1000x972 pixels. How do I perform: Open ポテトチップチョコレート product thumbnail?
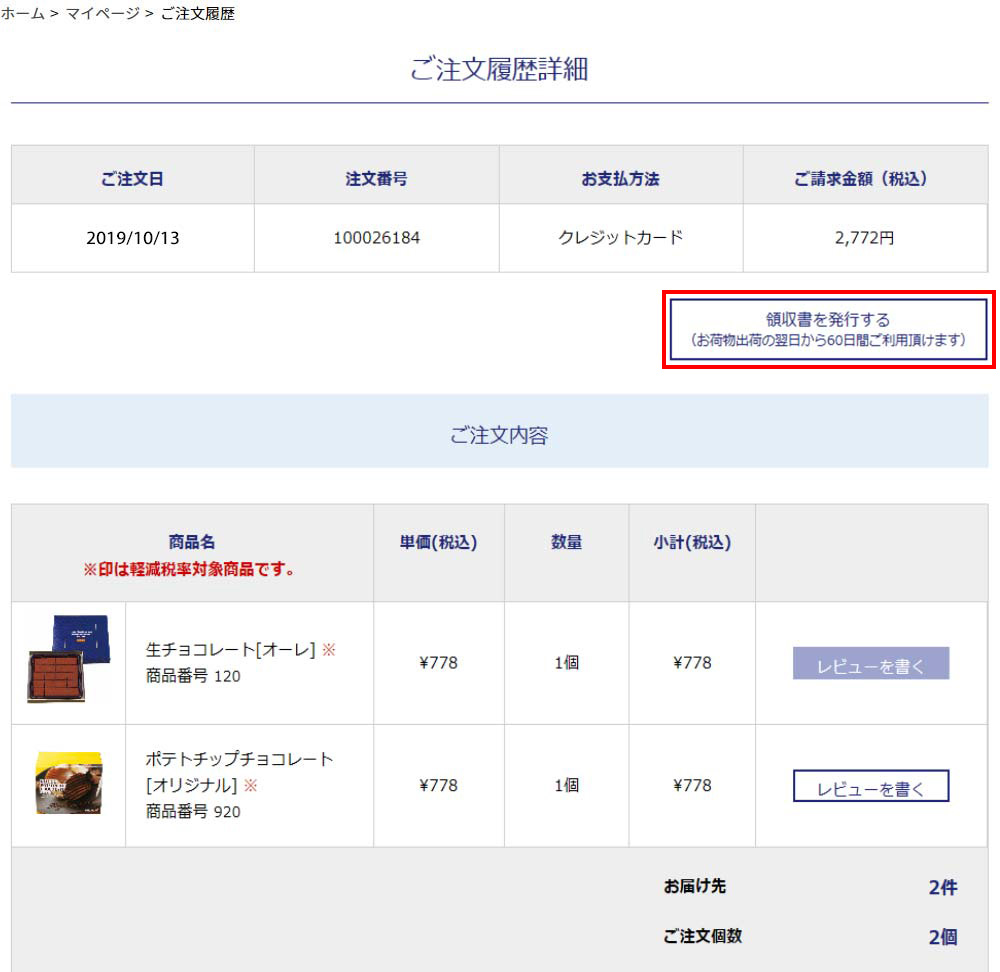(68, 783)
